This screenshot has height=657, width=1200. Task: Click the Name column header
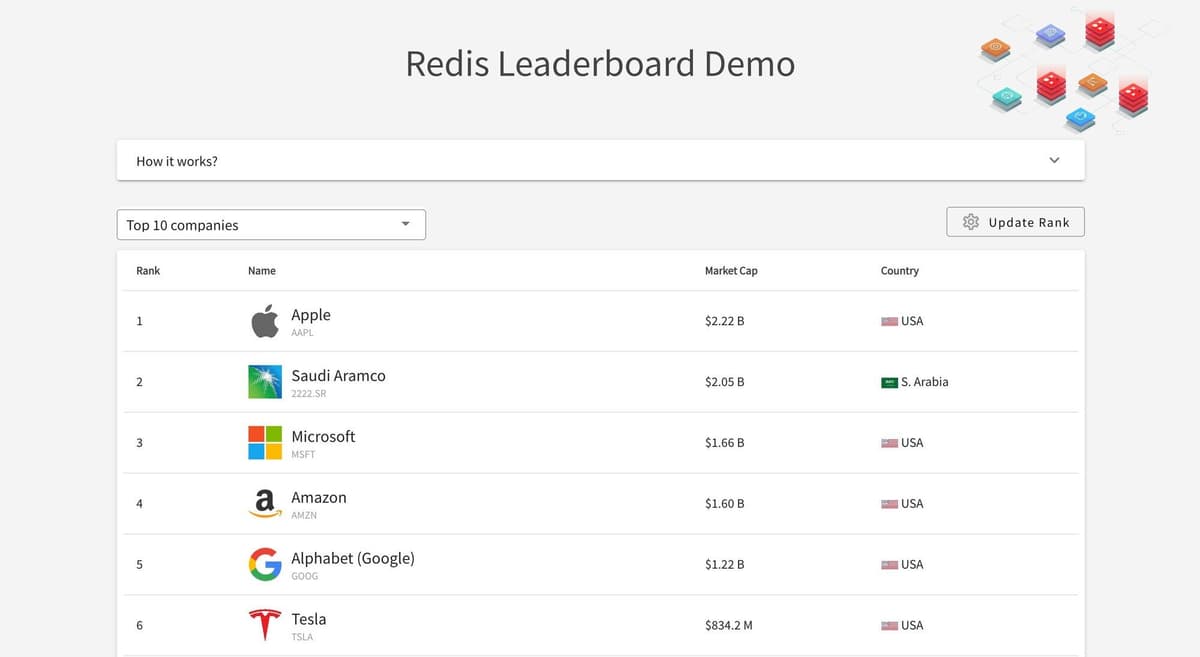(262, 271)
